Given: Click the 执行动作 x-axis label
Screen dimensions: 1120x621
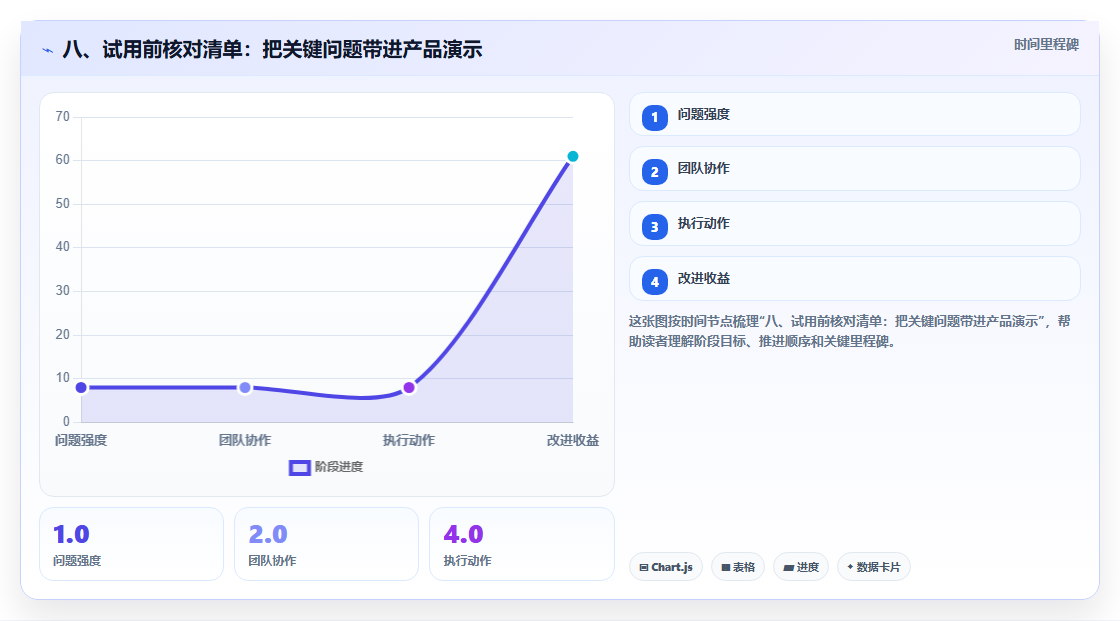Looking at the screenshot, I should pyautogui.click(x=409, y=440).
